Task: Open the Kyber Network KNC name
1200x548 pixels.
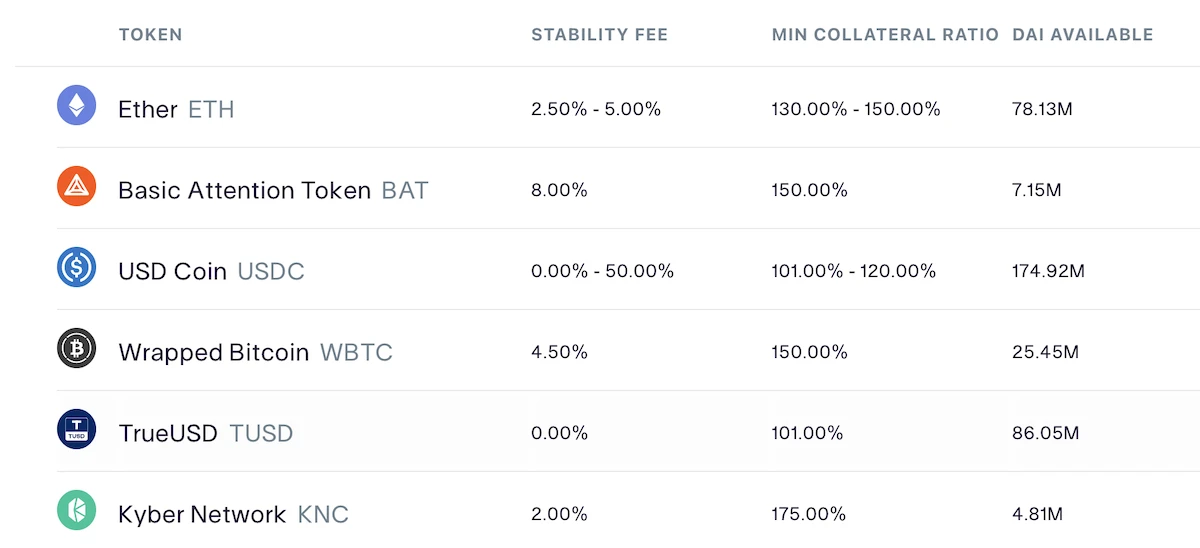Action: pos(233,514)
